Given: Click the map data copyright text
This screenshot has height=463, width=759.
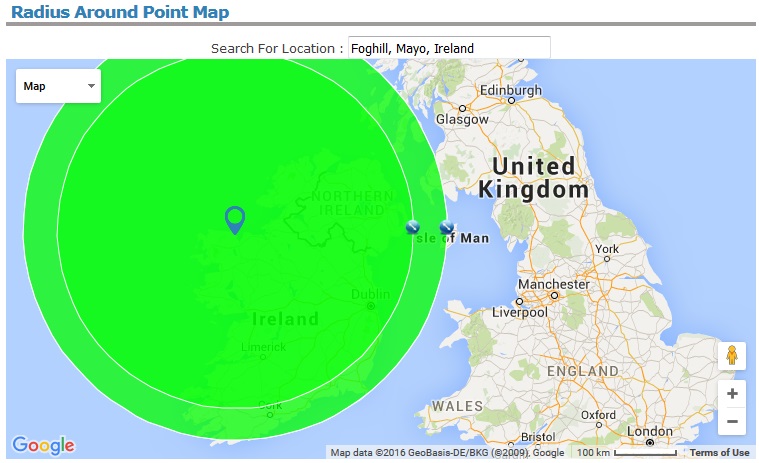Looking at the screenshot, I should point(447,453).
